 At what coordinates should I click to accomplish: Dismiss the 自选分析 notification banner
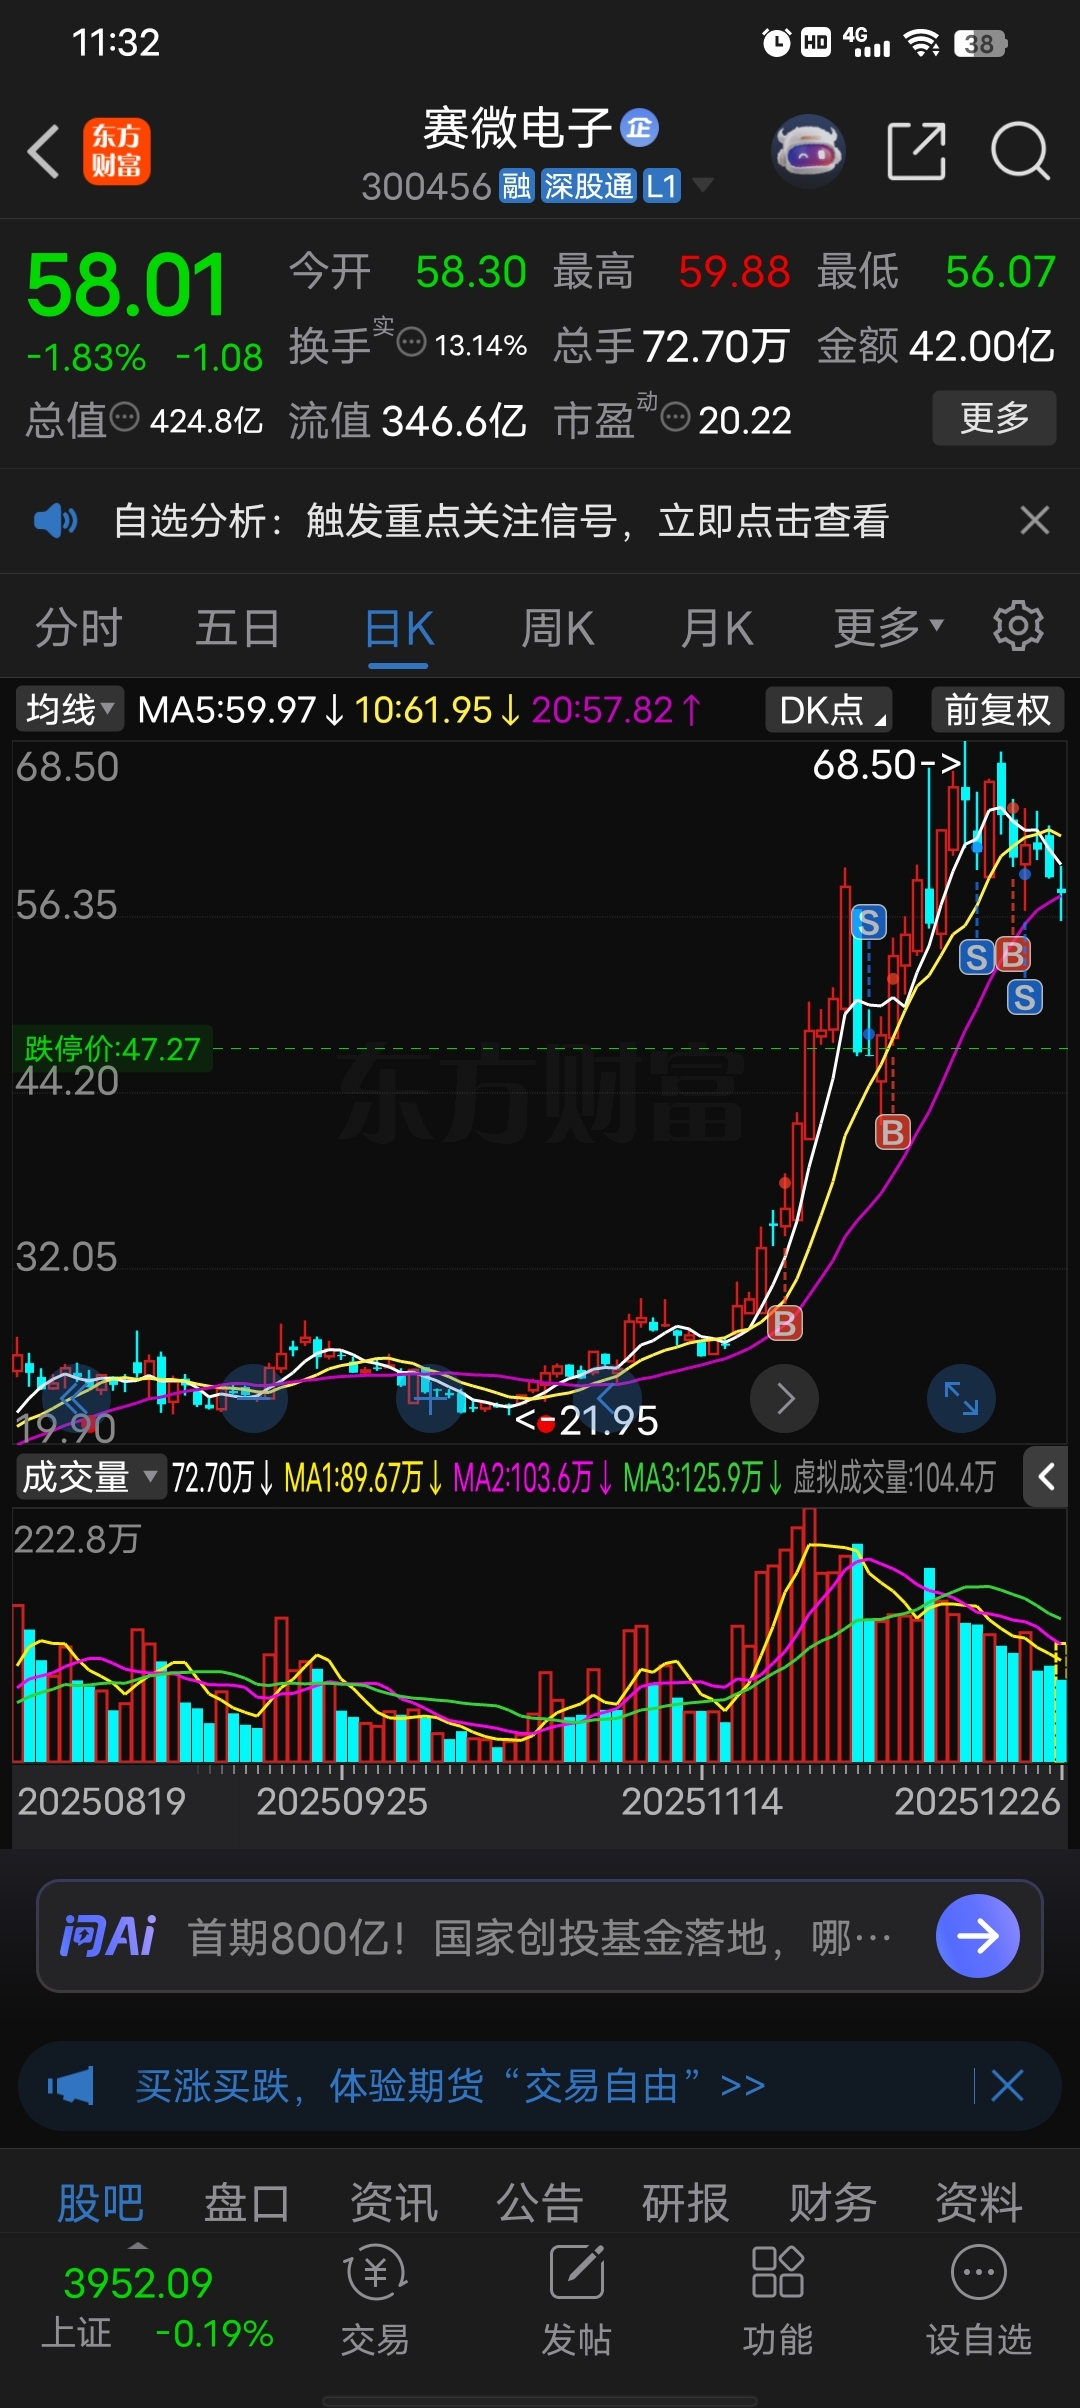1034,520
